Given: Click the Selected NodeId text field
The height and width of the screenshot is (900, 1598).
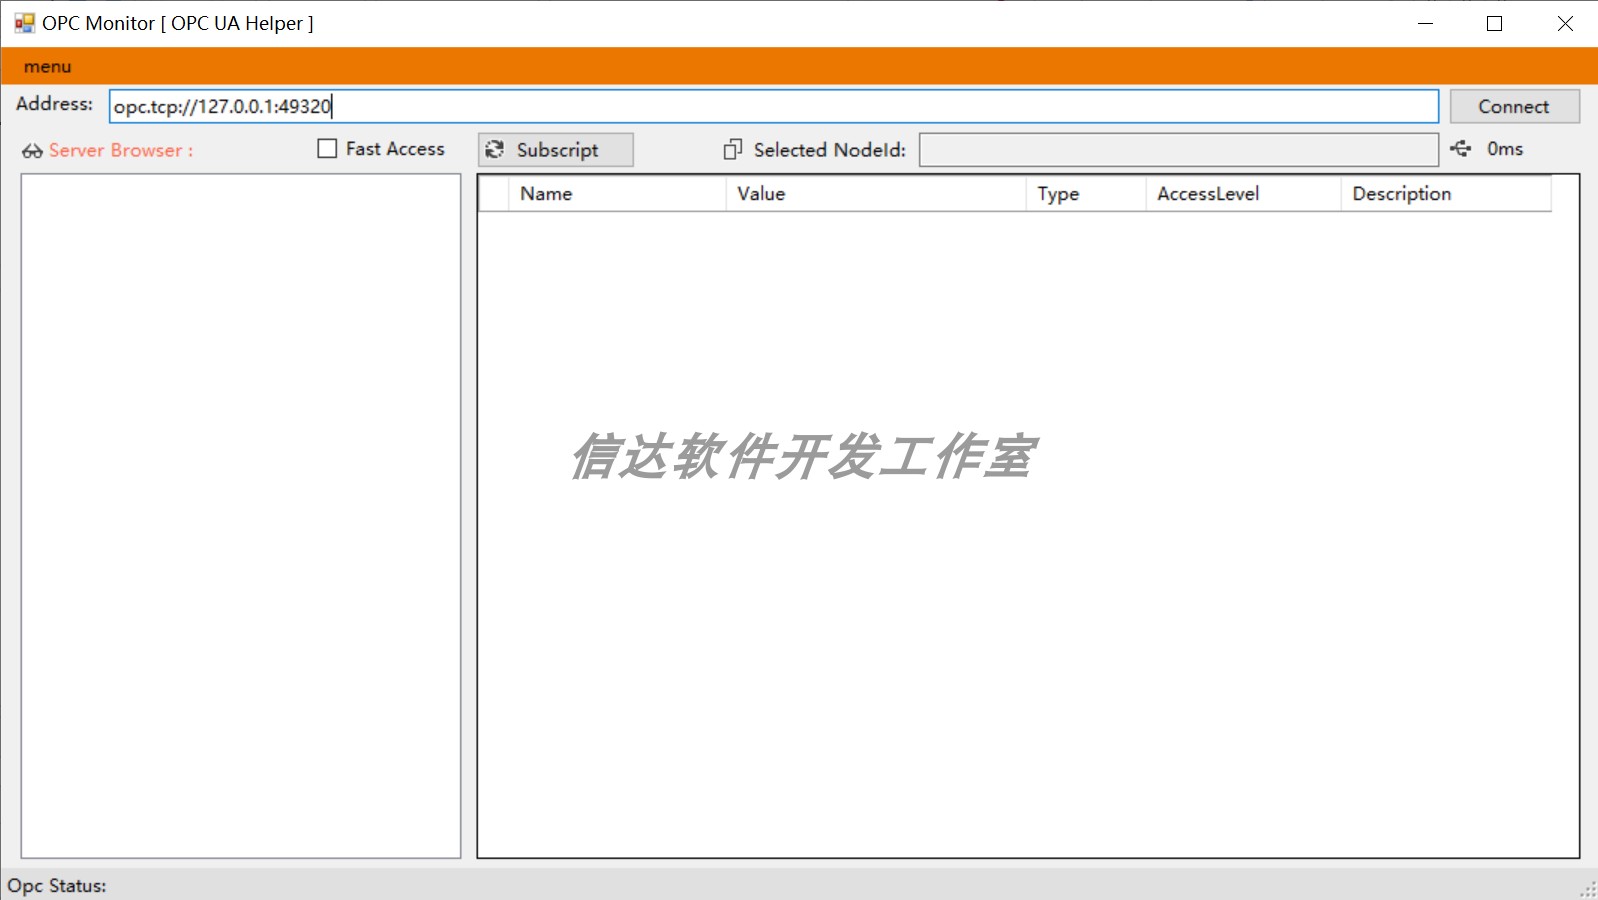Looking at the screenshot, I should [1178, 150].
